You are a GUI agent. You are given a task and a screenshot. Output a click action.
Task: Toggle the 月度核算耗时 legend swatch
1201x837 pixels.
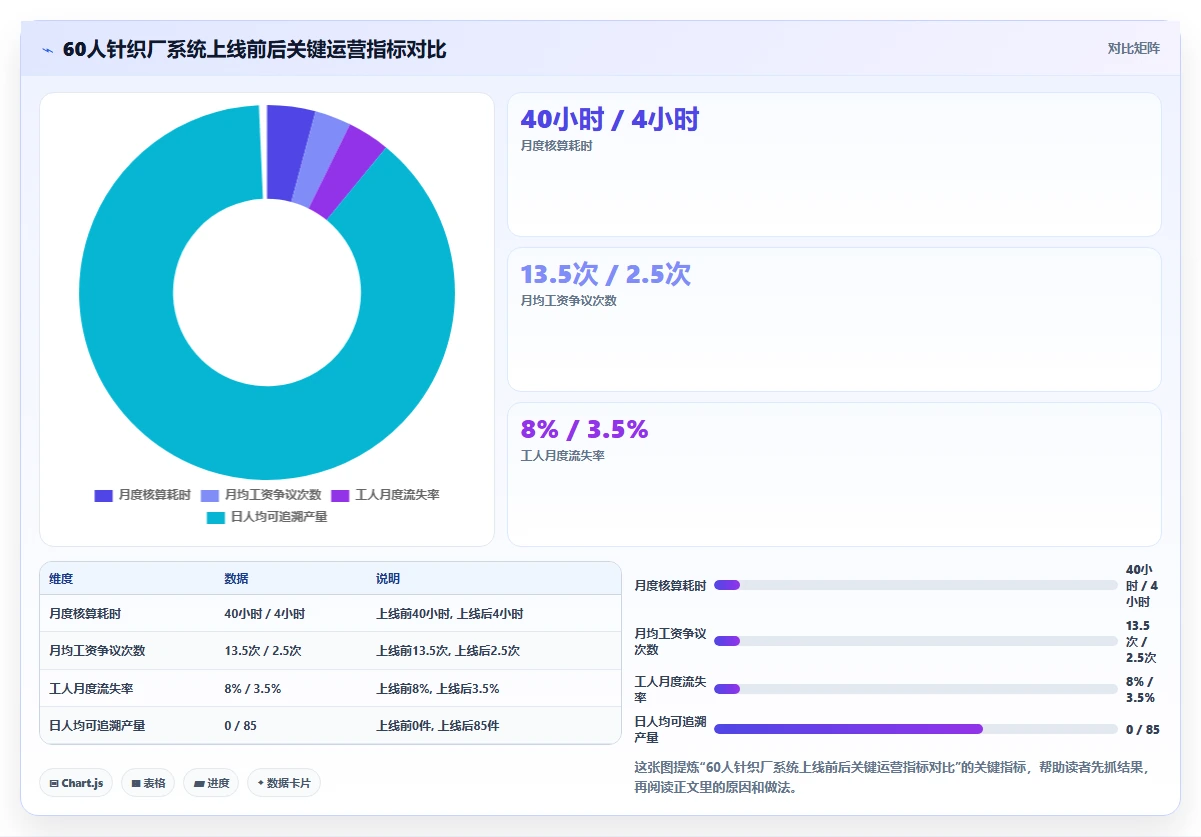point(103,495)
